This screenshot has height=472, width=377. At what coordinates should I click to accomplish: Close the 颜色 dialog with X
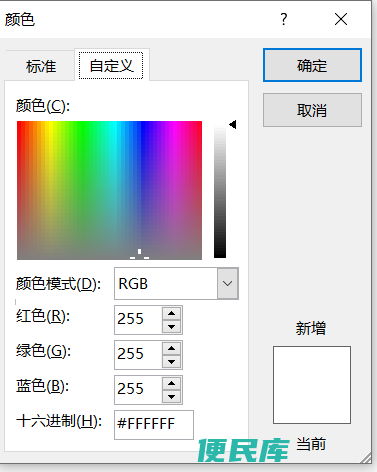point(341,19)
